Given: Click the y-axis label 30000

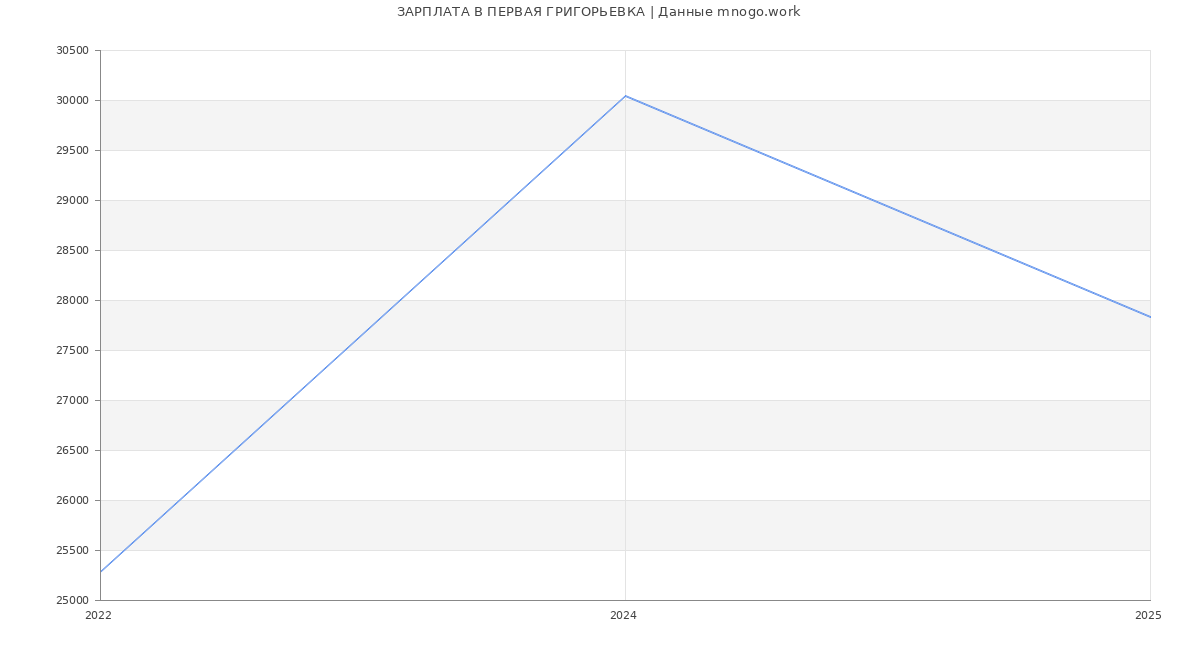Looking at the screenshot, I should pyautogui.click(x=72, y=101).
